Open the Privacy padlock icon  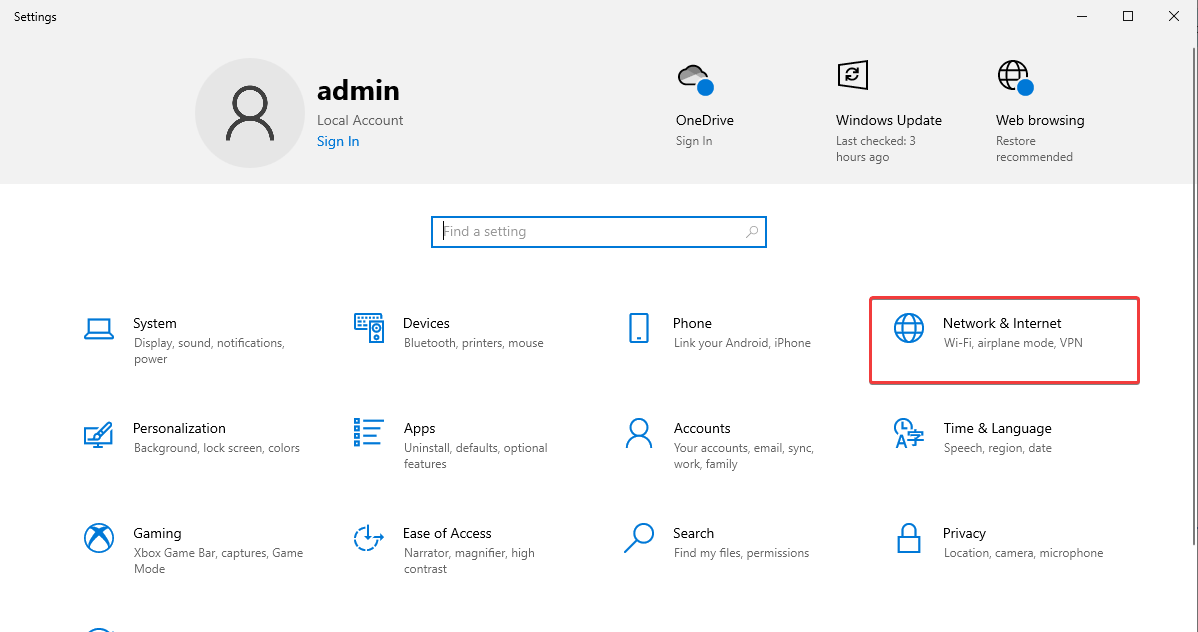(x=908, y=538)
